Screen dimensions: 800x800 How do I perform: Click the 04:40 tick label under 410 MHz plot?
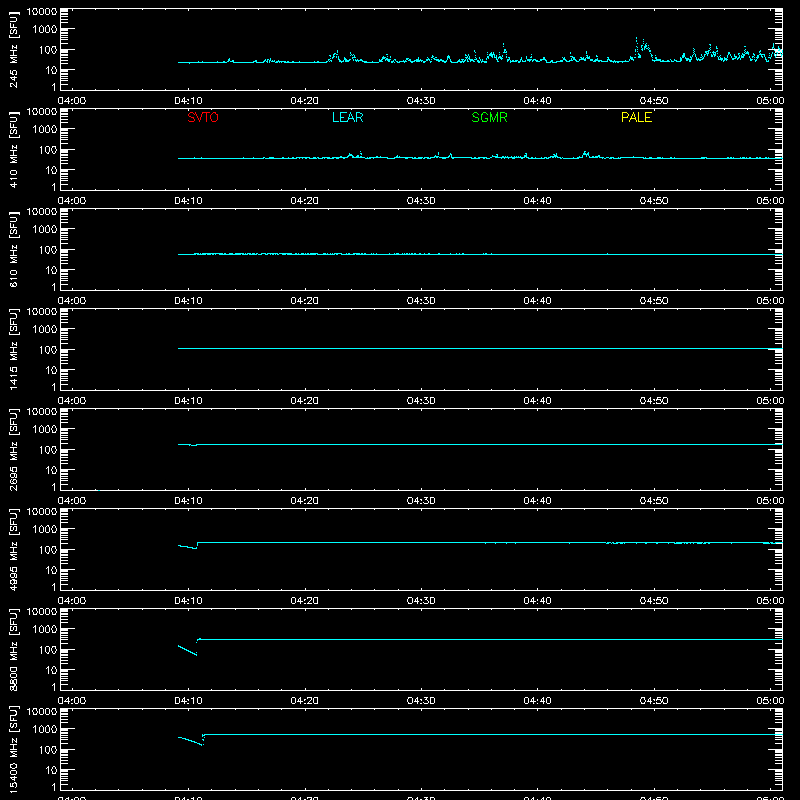coord(537,201)
